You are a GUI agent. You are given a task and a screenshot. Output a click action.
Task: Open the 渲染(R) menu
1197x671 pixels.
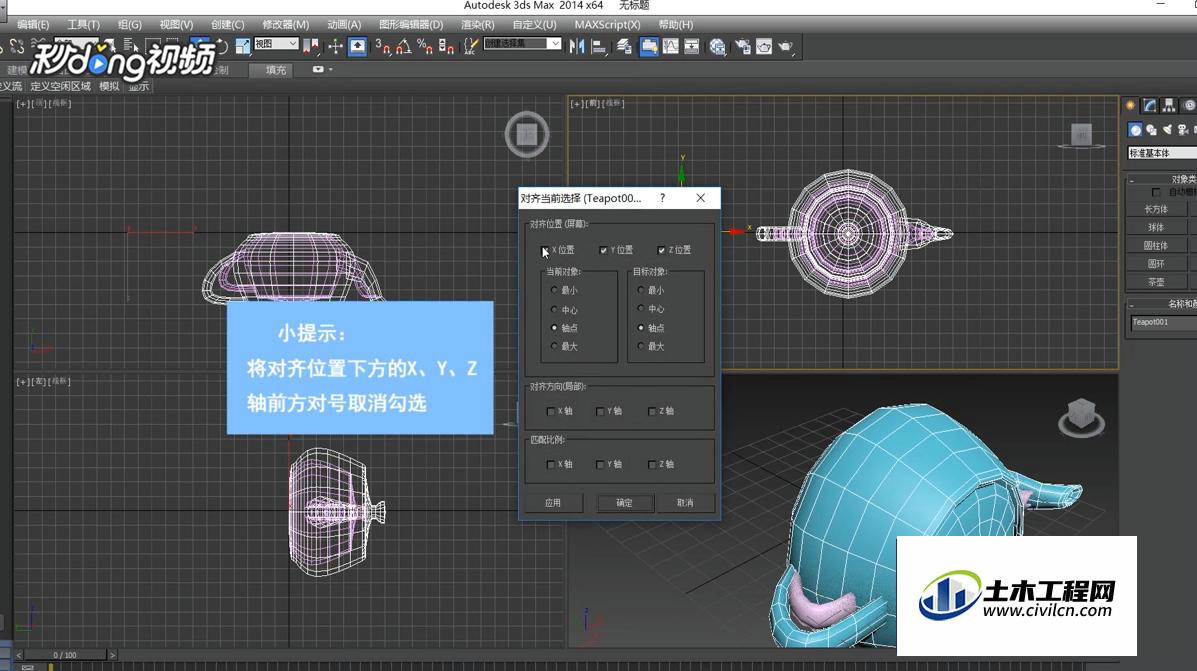coord(477,24)
